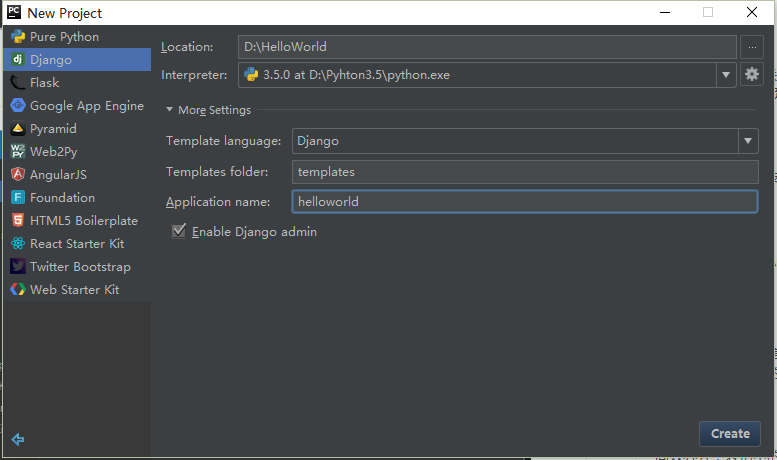The height and width of the screenshot is (460, 777).
Task: Open the location browse ellipsis button
Action: pos(752,47)
